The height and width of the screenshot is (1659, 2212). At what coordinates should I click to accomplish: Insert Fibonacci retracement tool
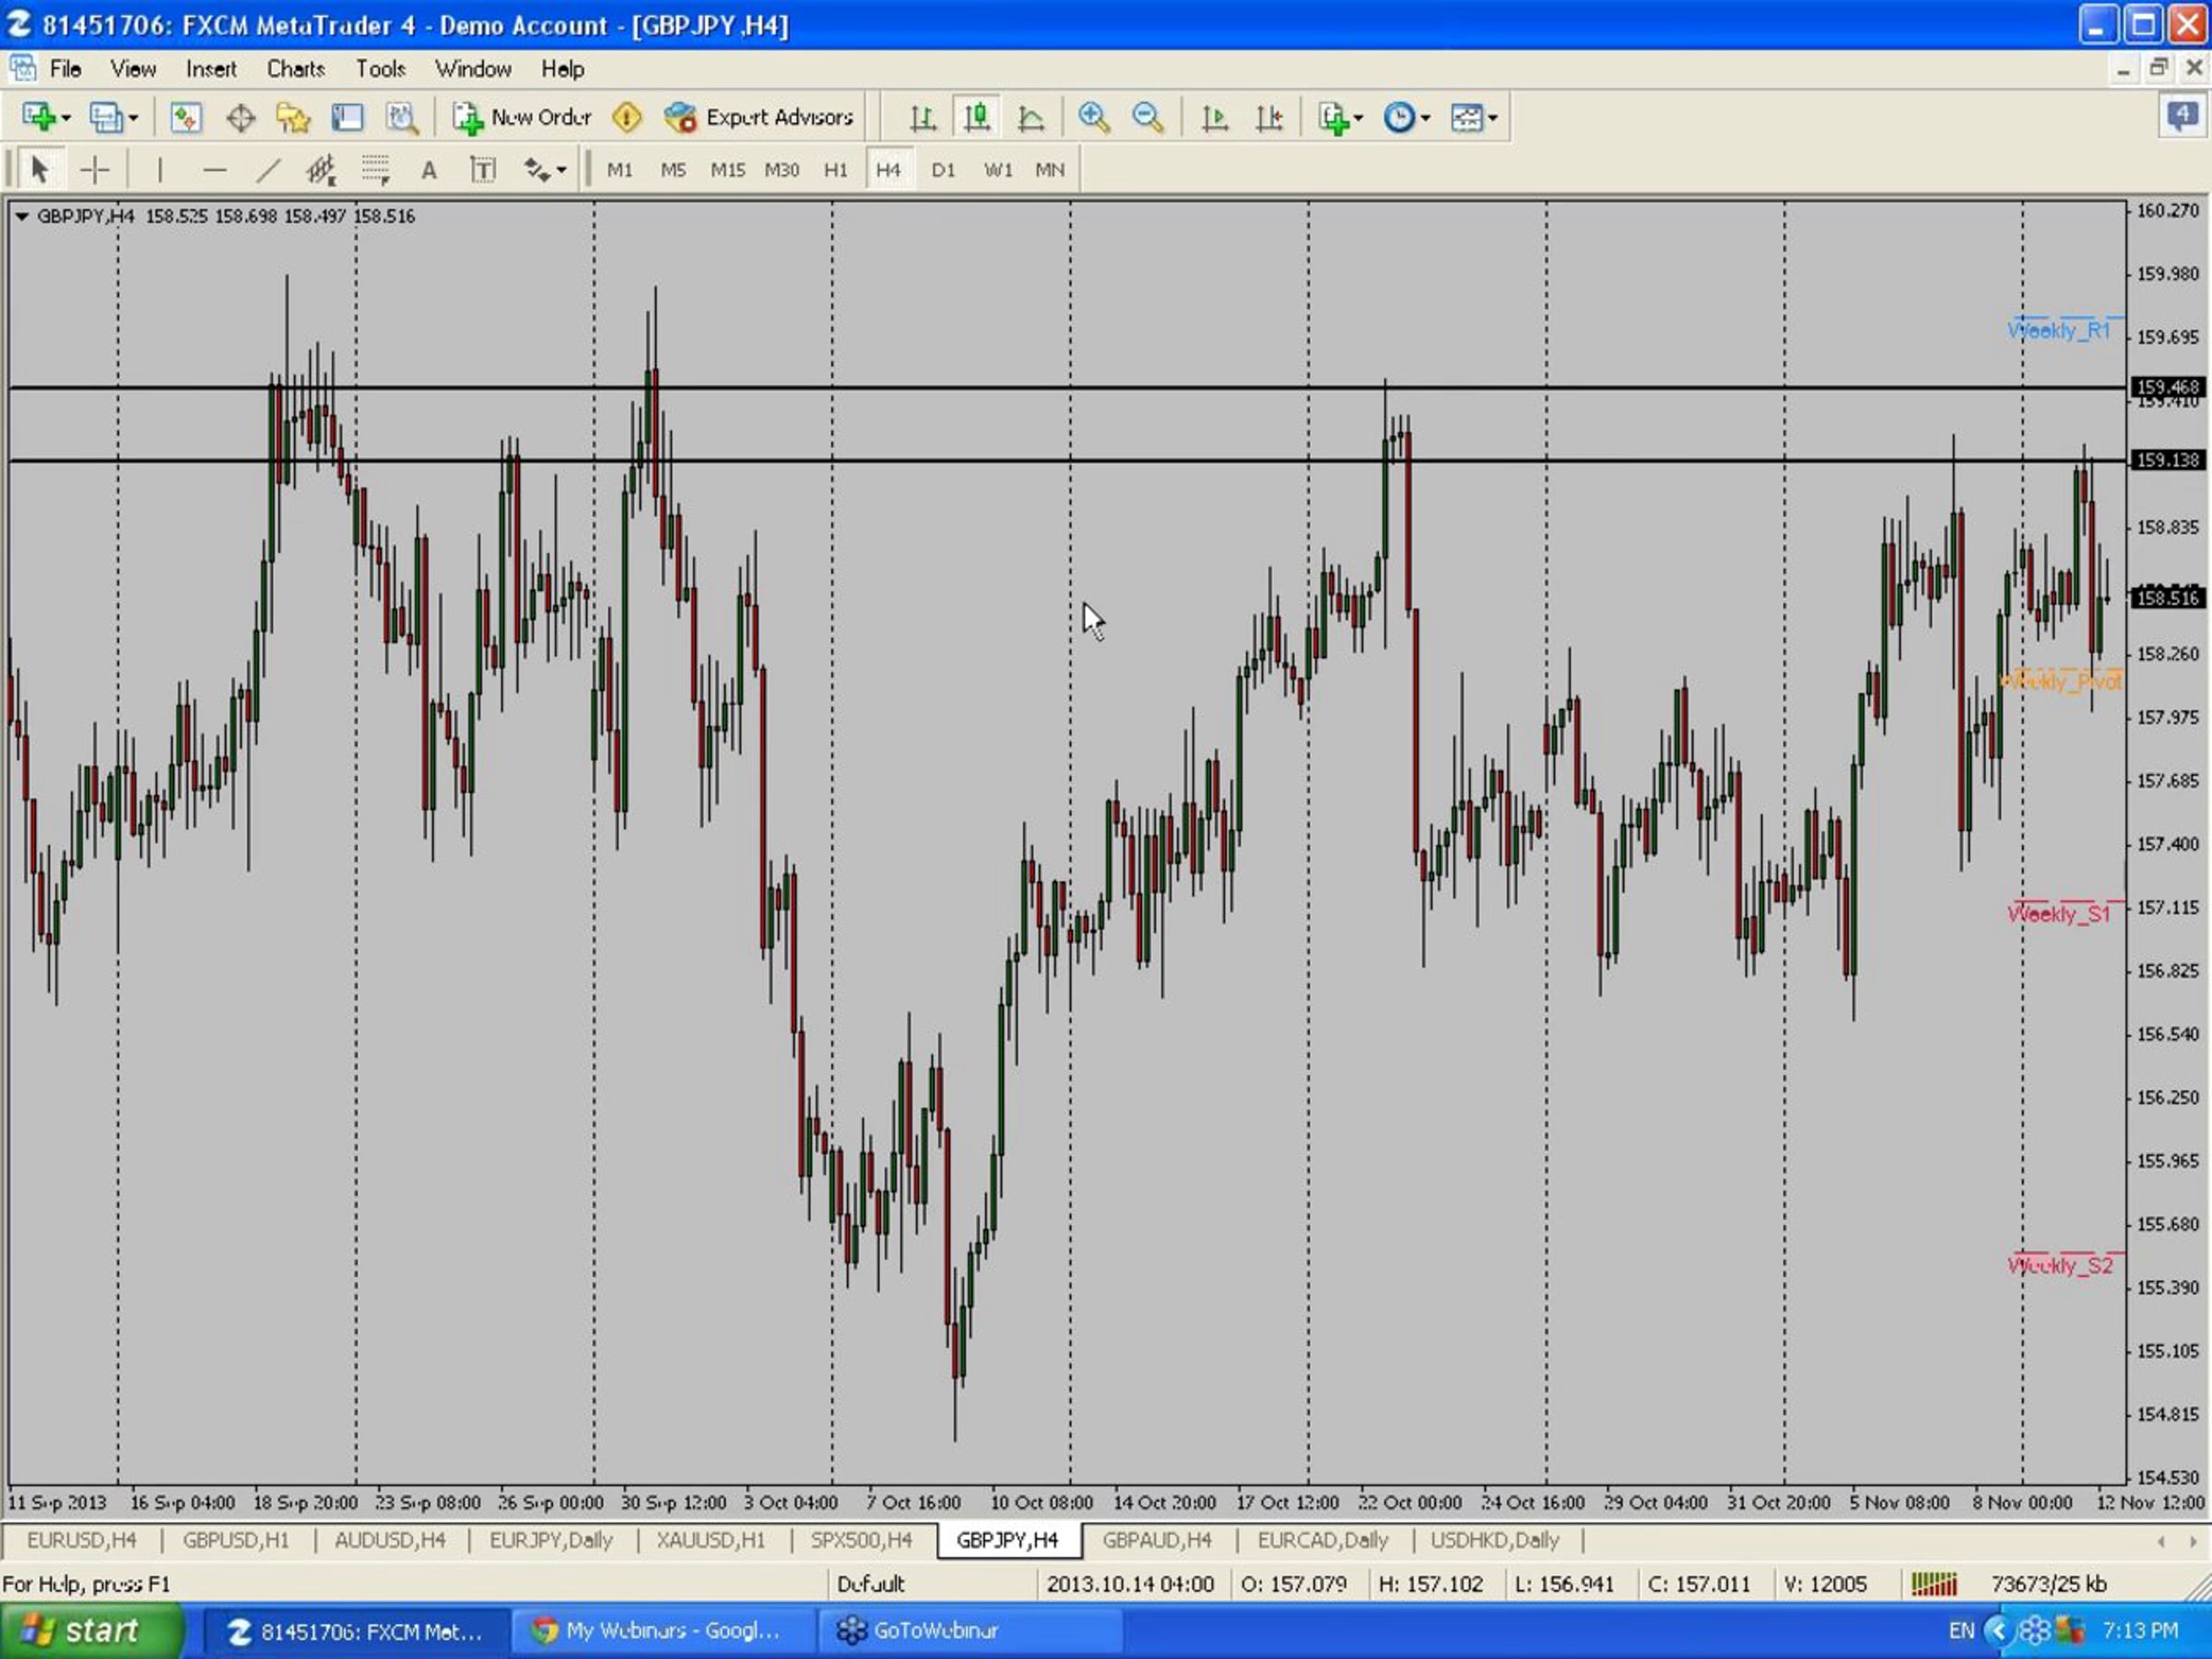pyautogui.click(x=375, y=170)
